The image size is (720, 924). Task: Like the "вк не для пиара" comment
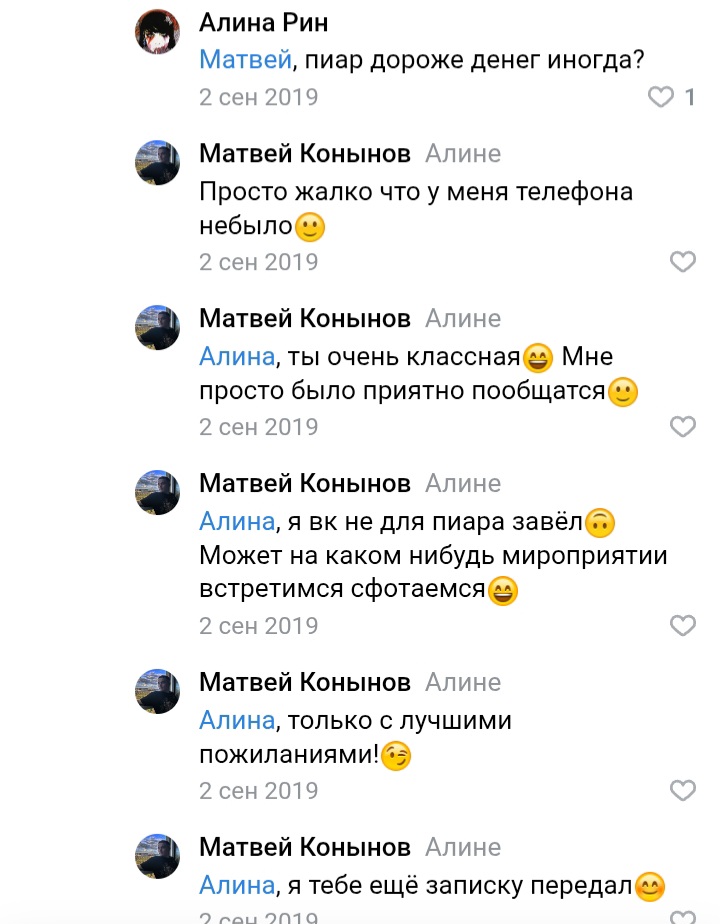[682, 626]
